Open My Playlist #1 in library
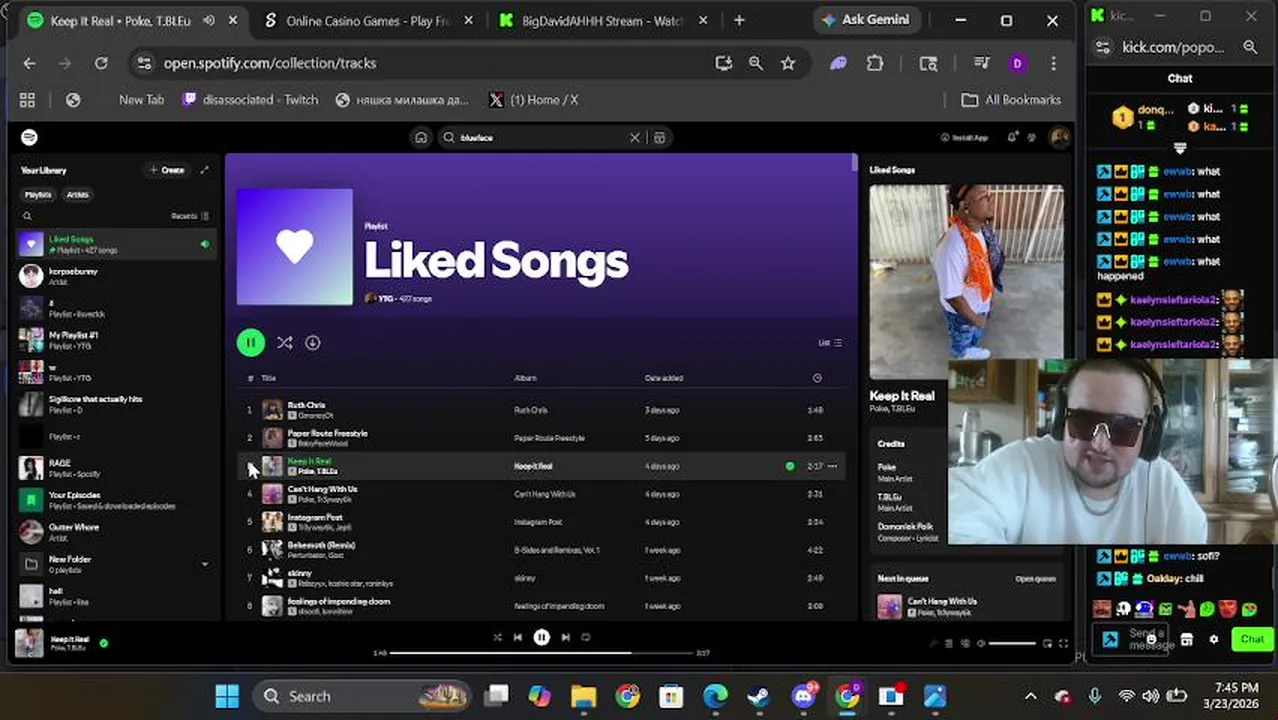The image size is (1278, 720). tap(117, 340)
